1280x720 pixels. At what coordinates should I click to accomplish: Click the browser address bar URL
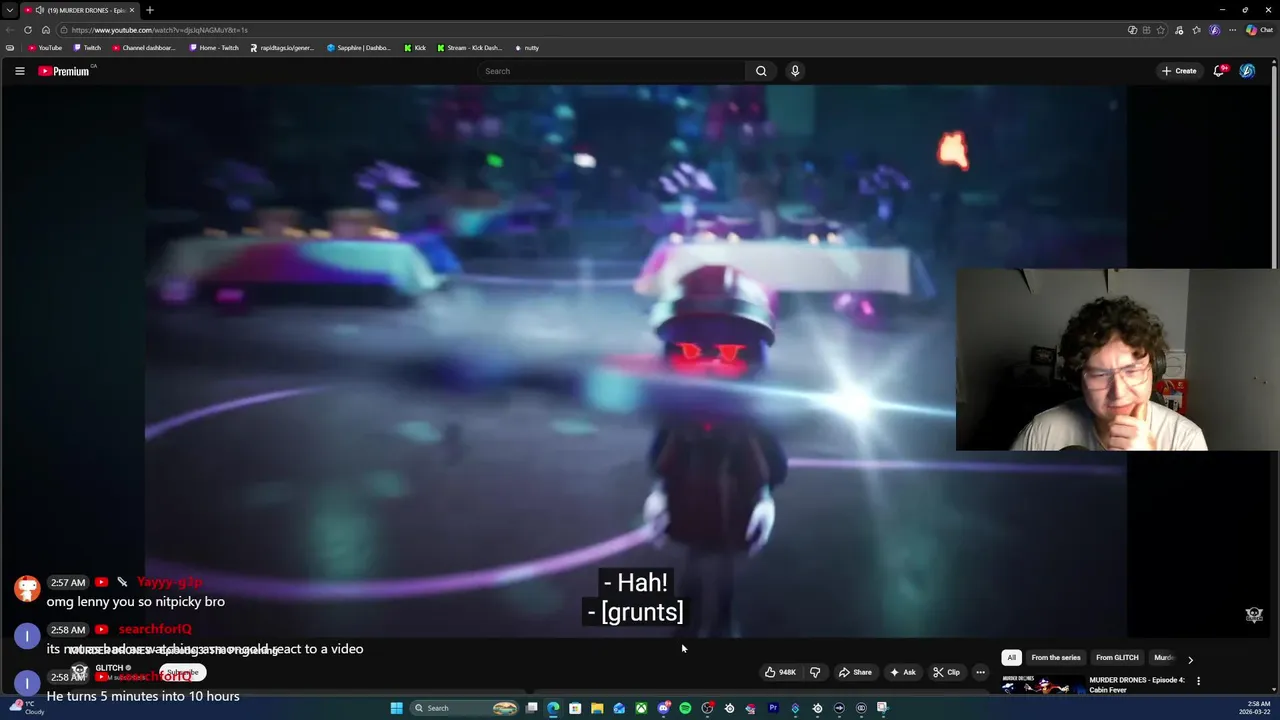pyautogui.click(x=160, y=30)
